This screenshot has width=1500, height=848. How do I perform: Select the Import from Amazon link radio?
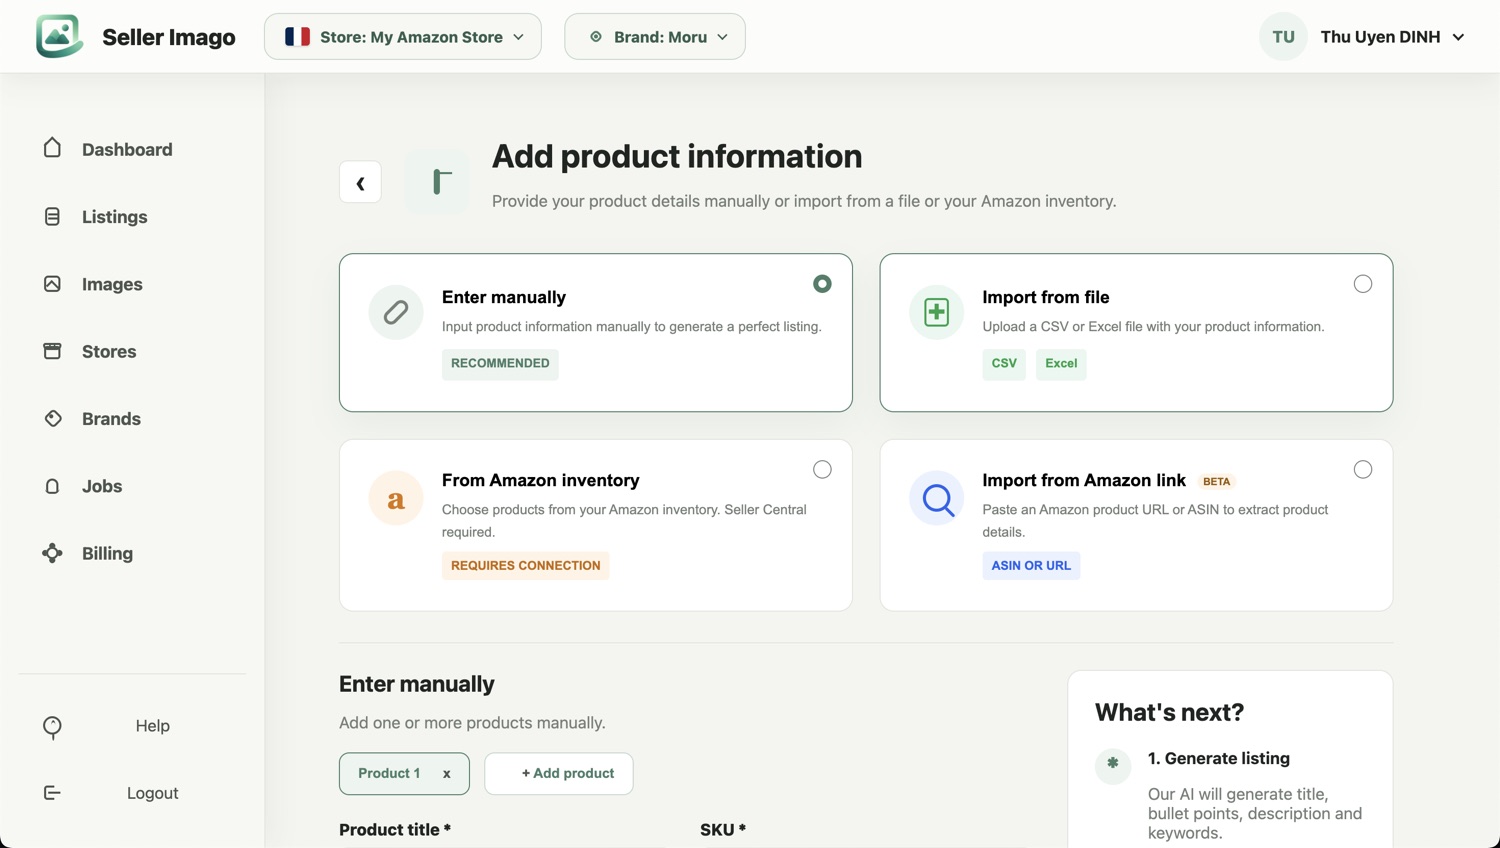point(1363,469)
